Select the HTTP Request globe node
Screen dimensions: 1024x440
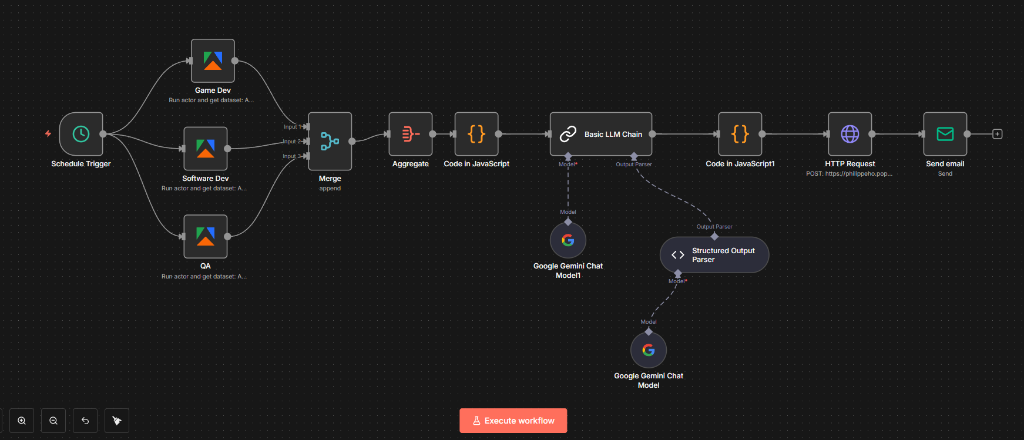click(x=850, y=134)
